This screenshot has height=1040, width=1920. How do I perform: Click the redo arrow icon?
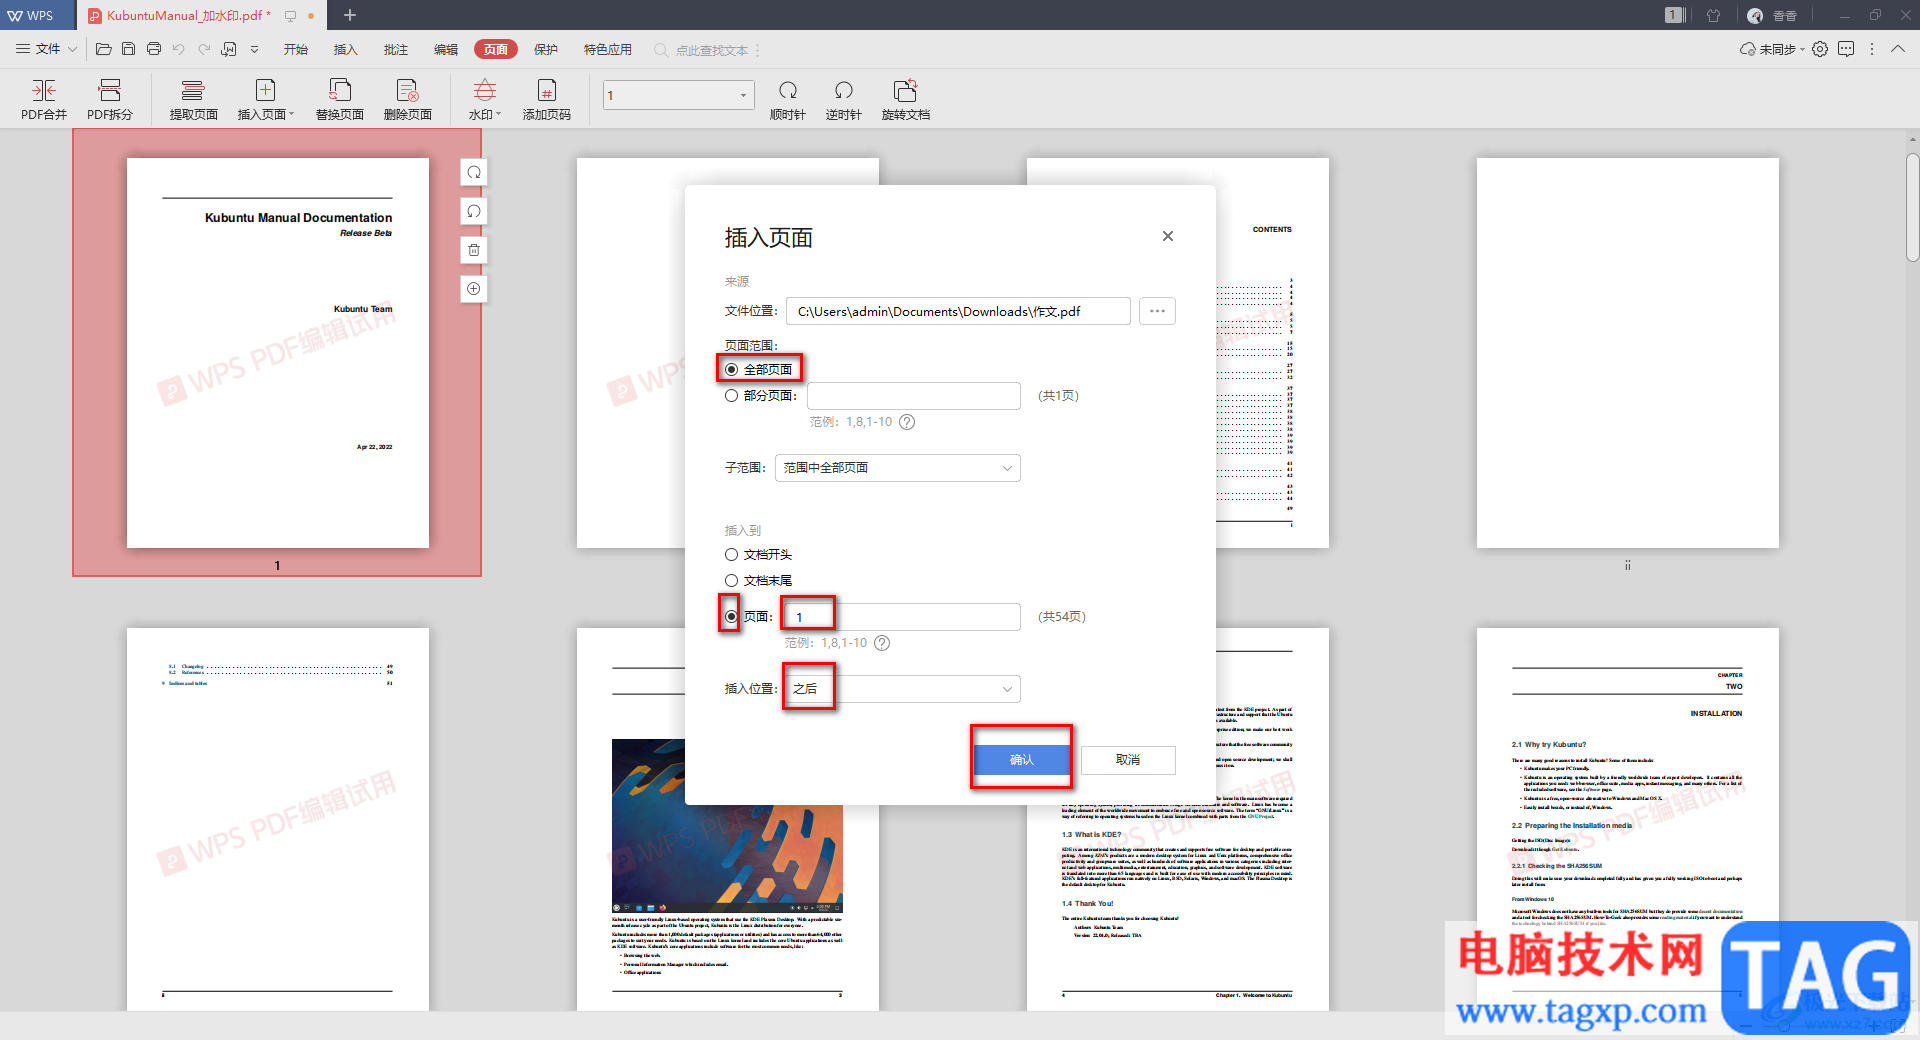(204, 49)
